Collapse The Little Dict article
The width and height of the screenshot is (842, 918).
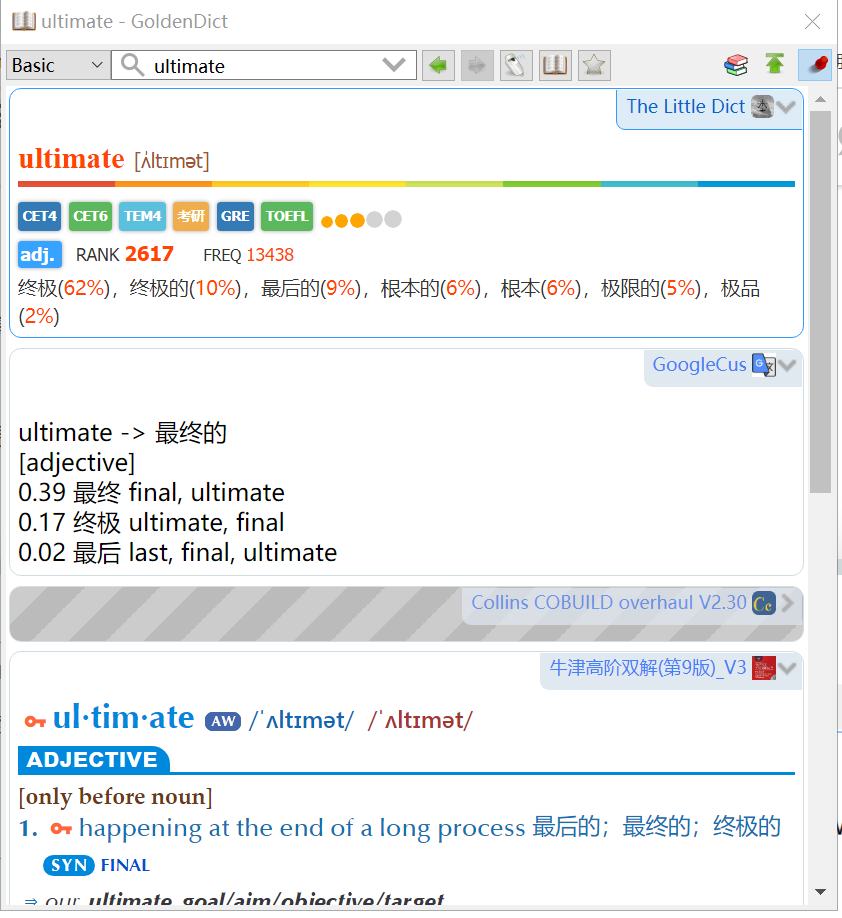tap(787, 107)
